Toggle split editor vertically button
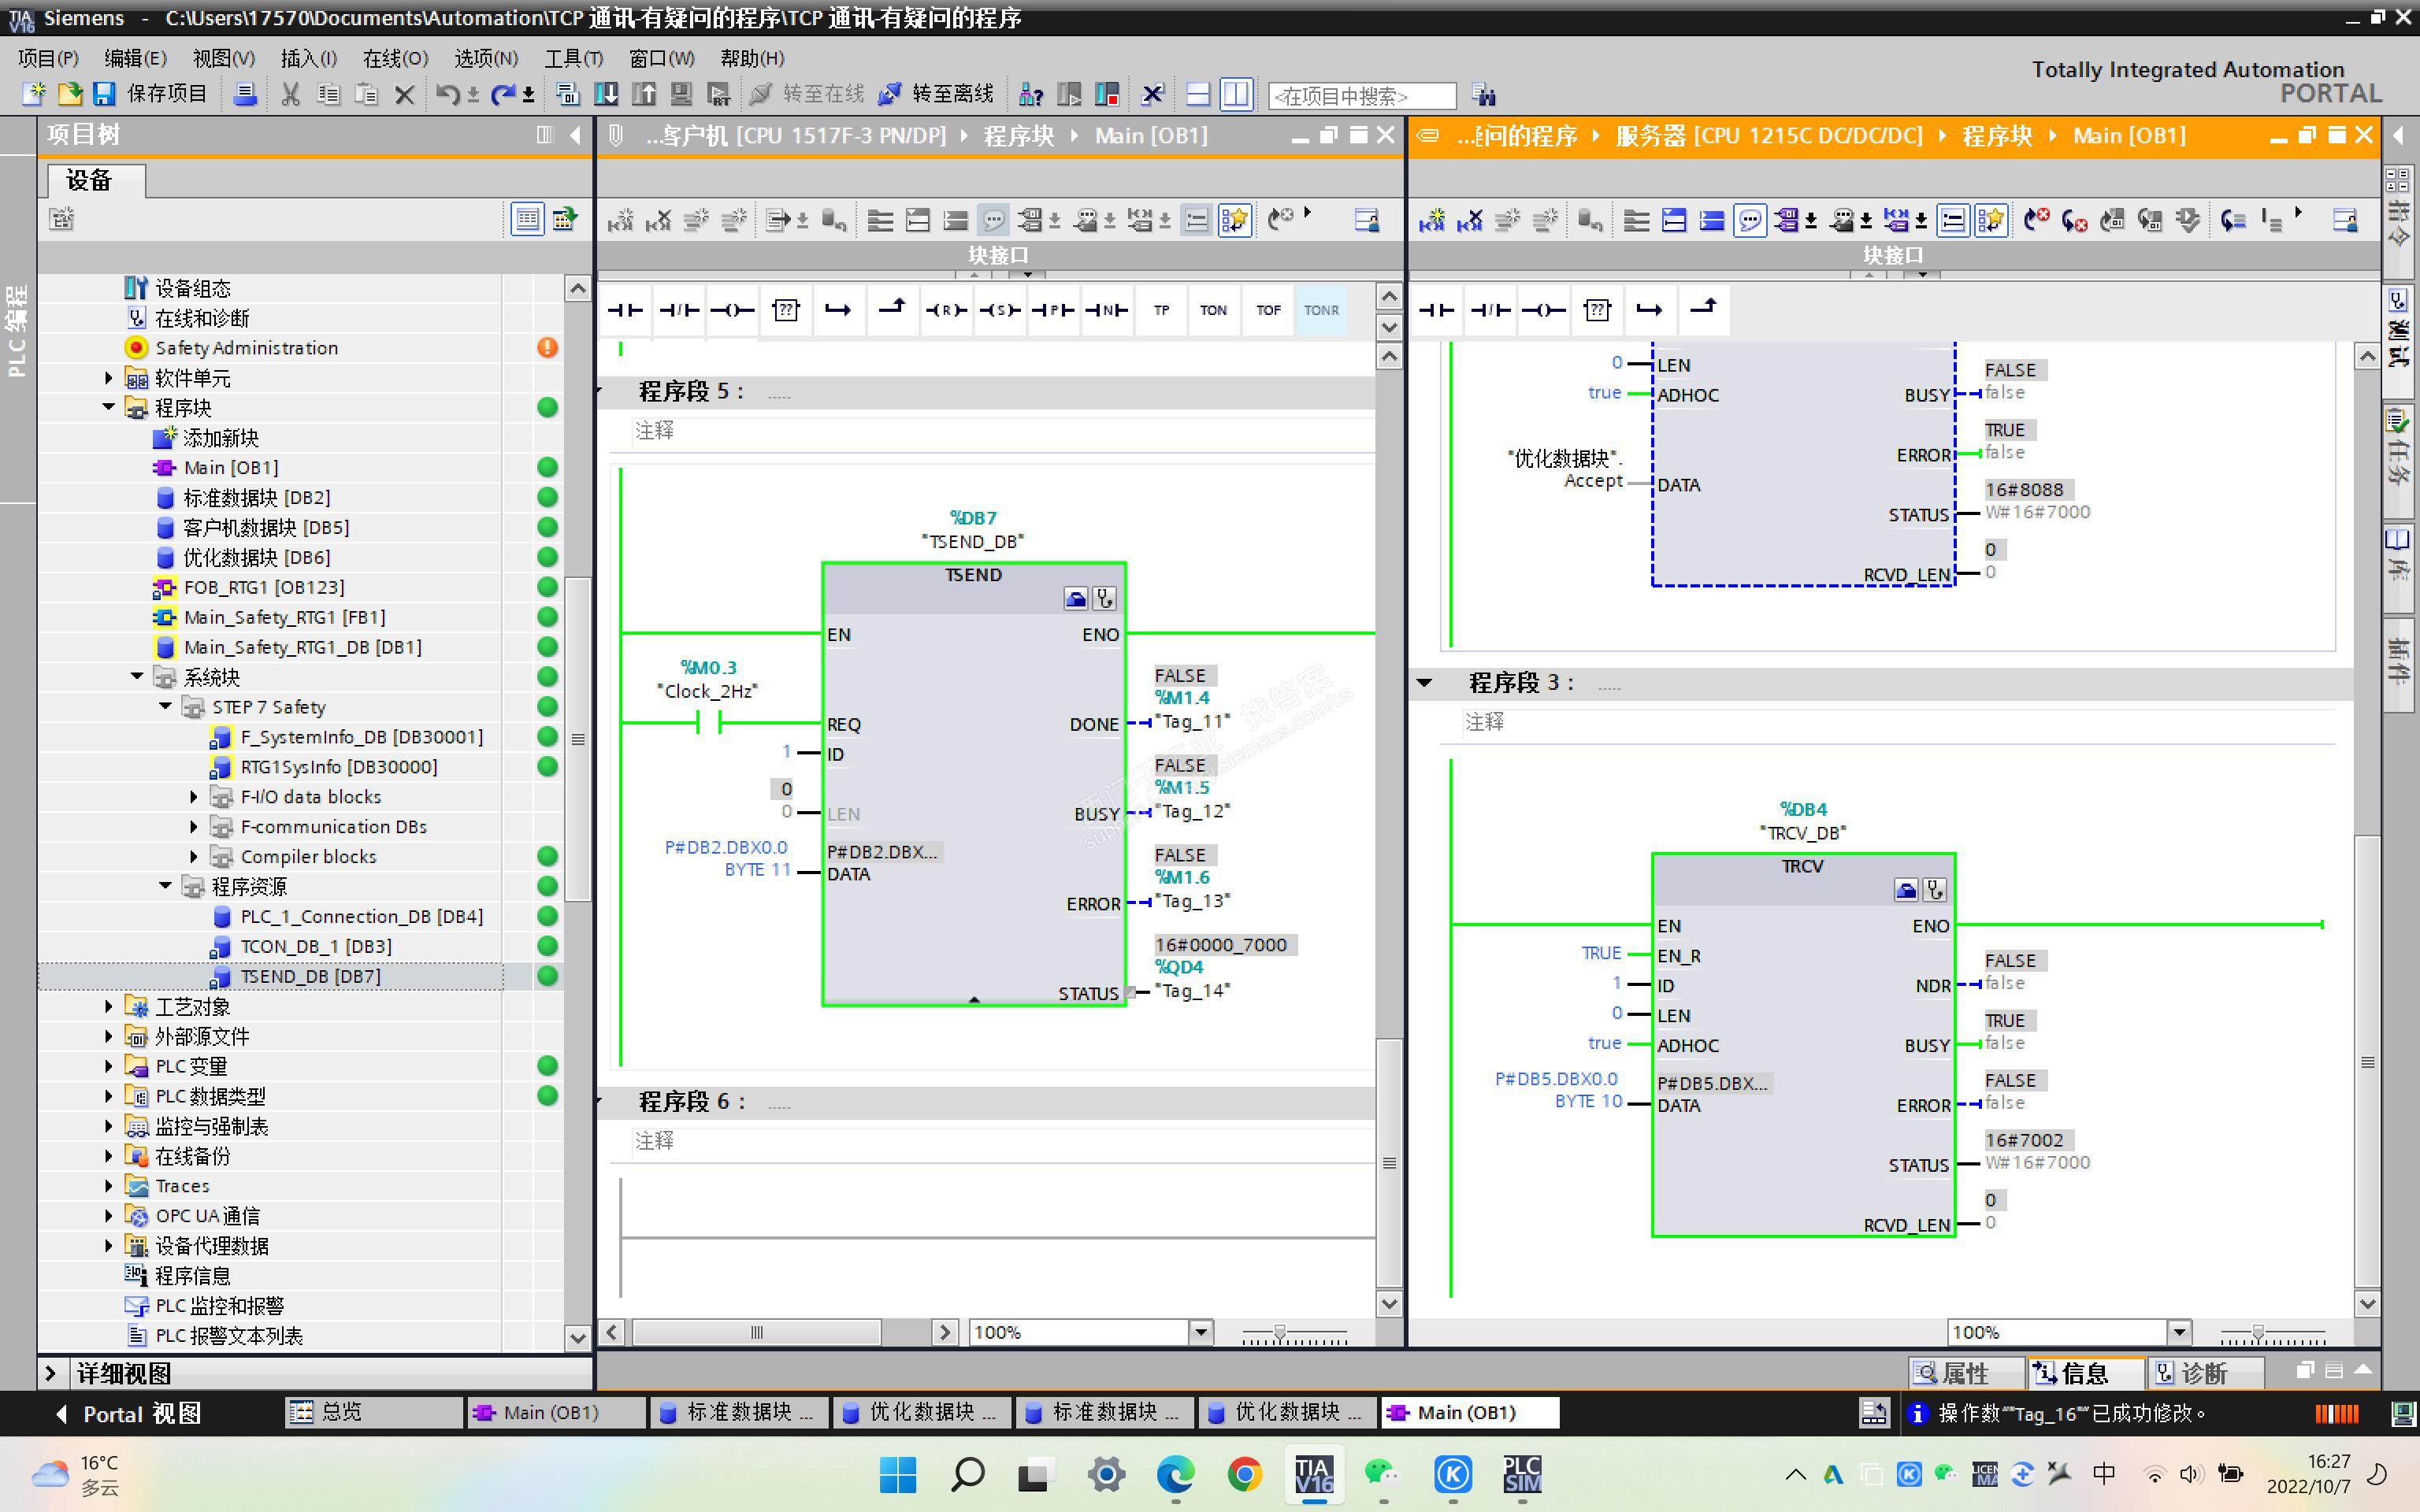This screenshot has width=2420, height=1512. click(1236, 94)
